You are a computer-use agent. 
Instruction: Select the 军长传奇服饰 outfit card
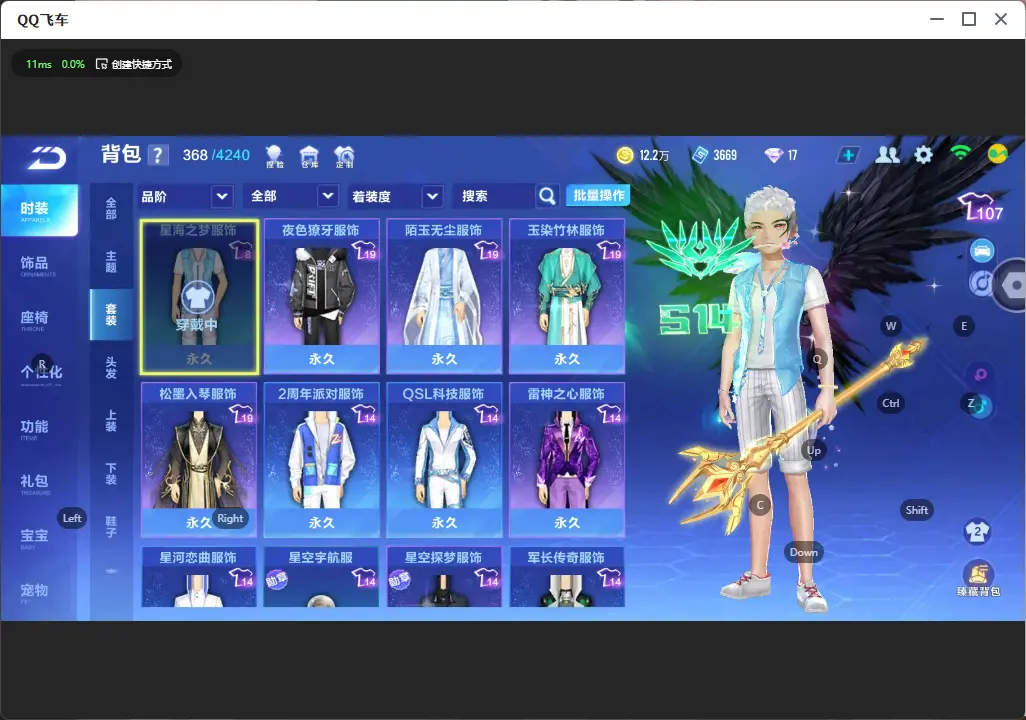[x=567, y=577]
